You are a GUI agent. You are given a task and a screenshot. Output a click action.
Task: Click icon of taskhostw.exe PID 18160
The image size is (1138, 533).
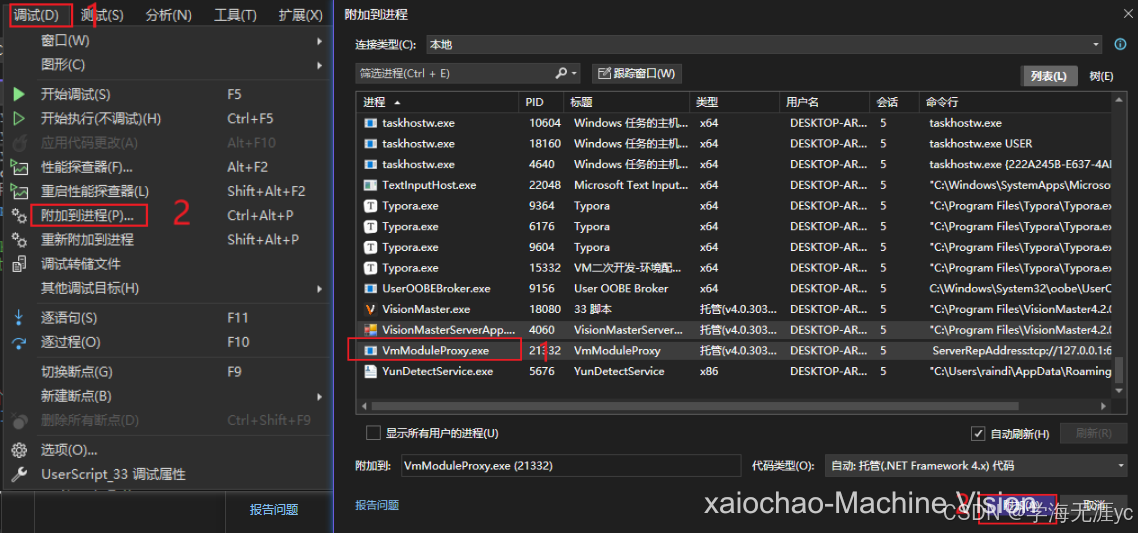pyautogui.click(x=370, y=144)
